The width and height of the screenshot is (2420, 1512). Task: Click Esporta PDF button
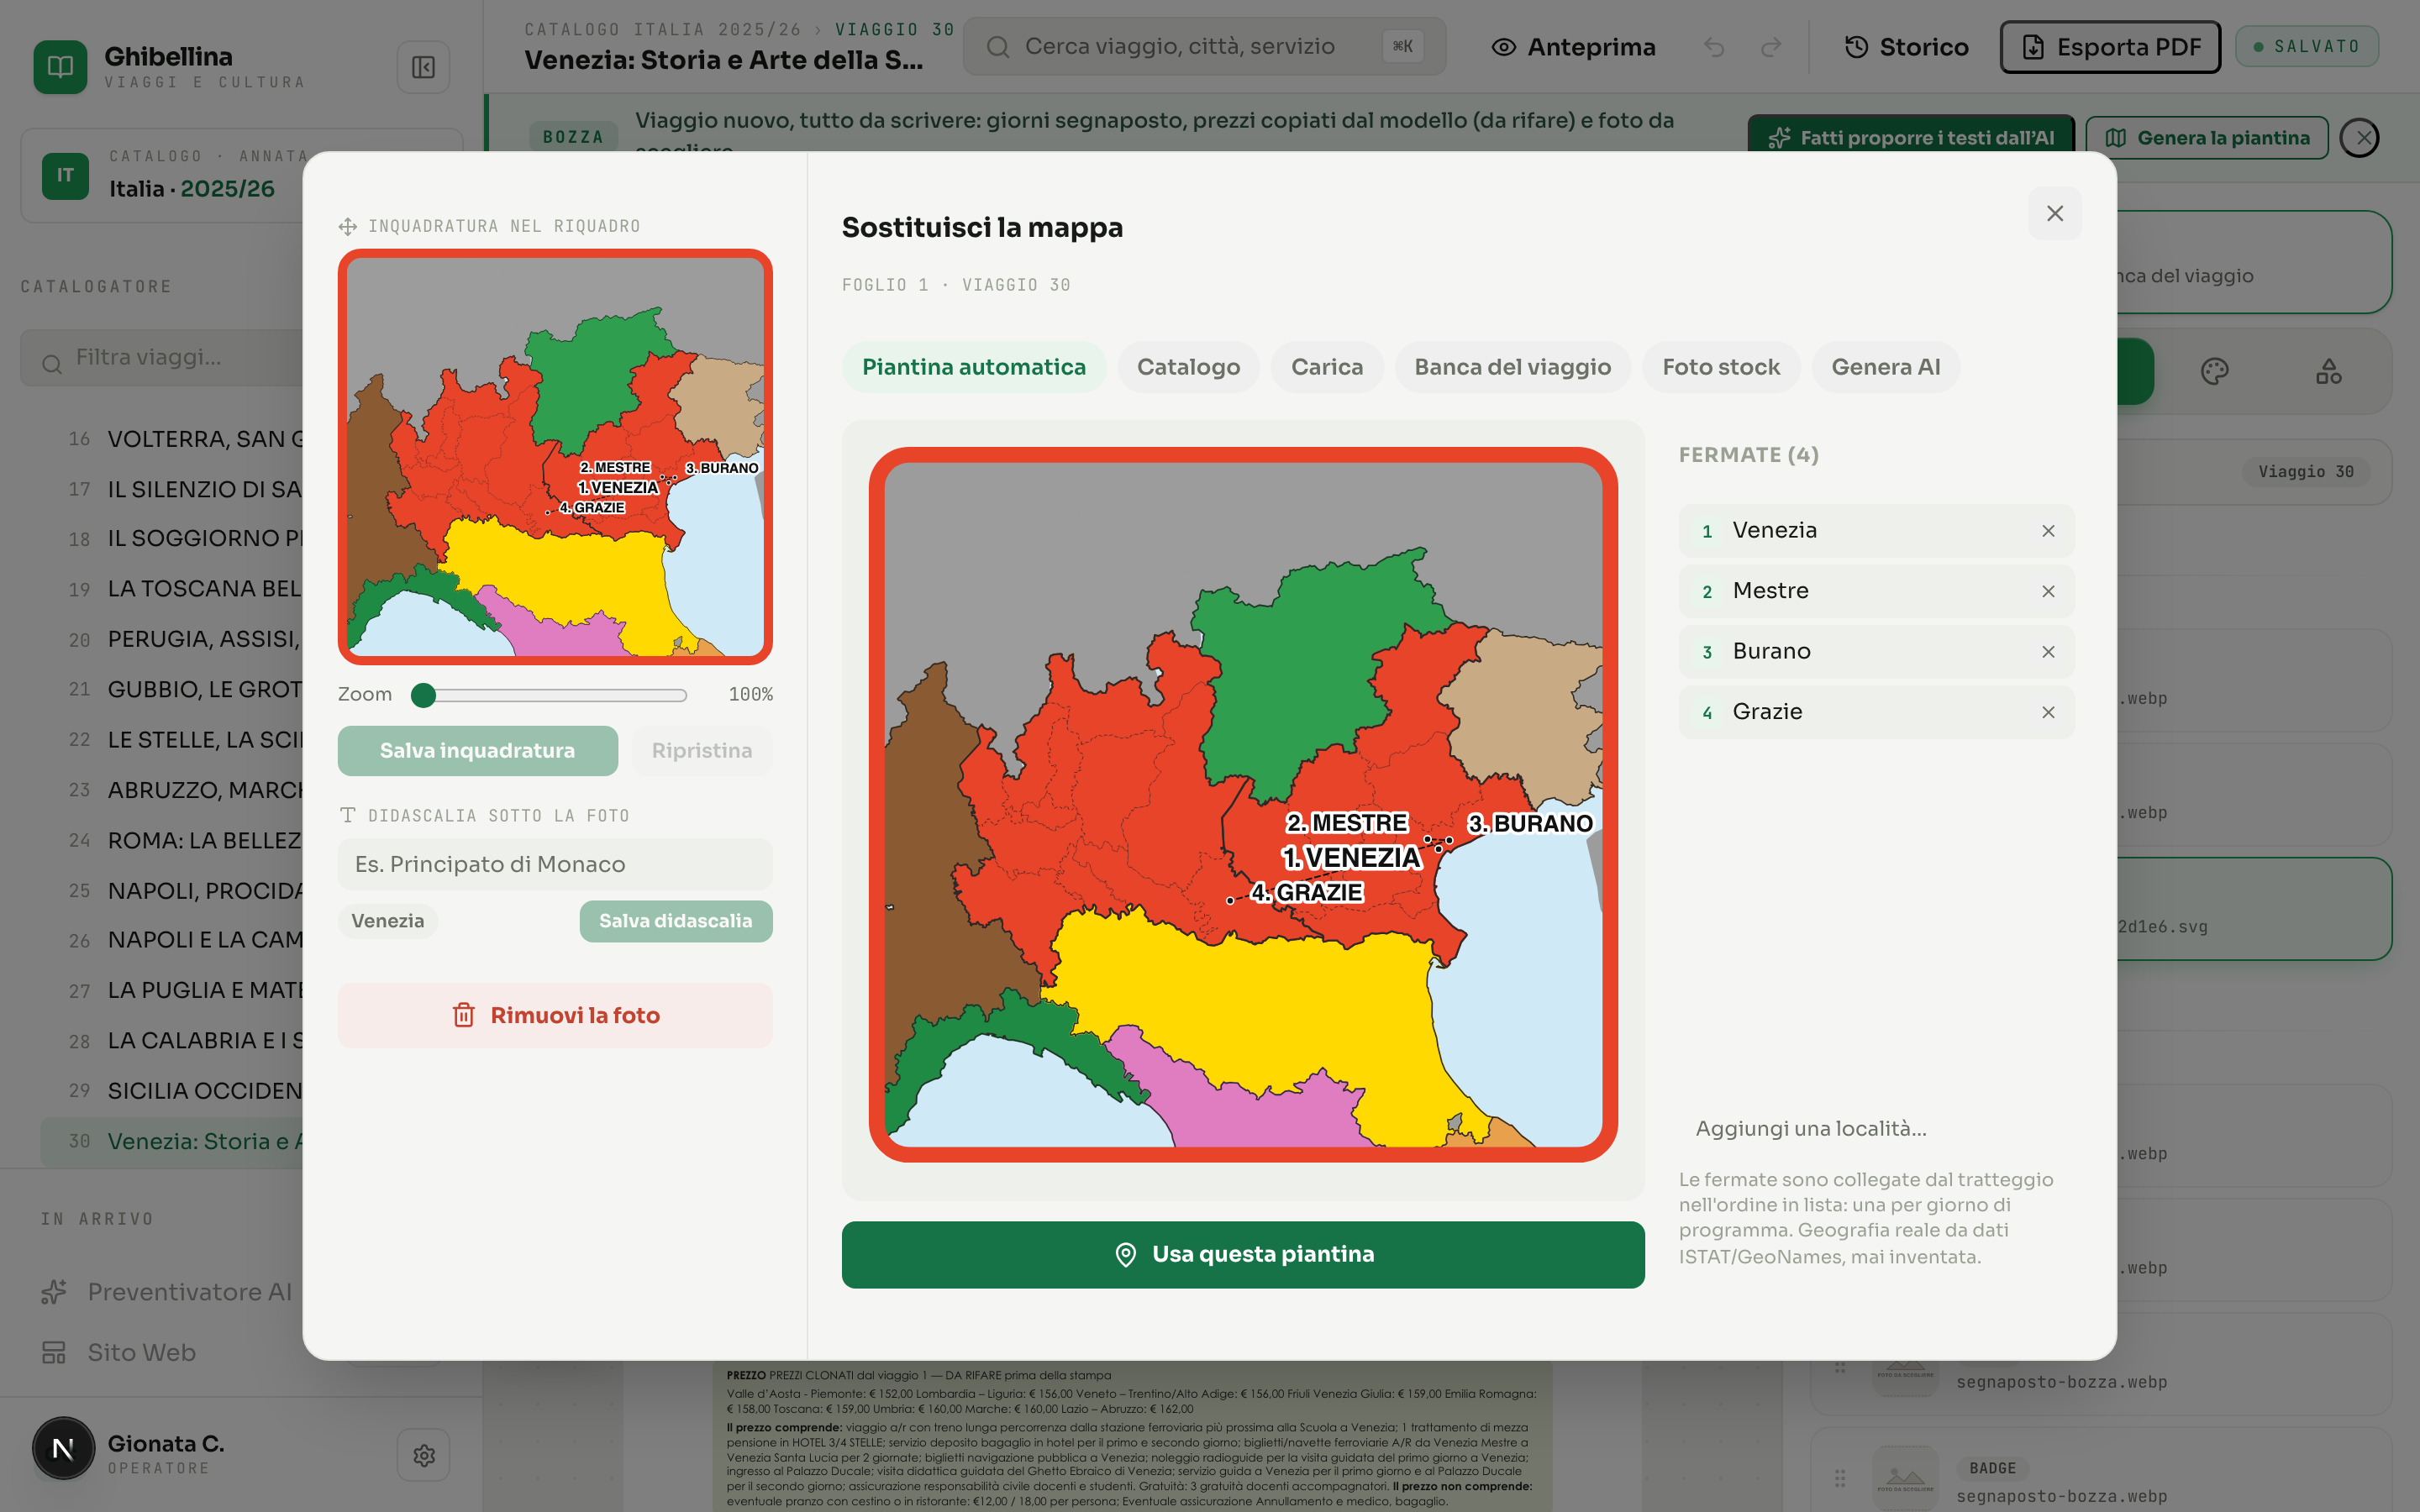point(2110,47)
